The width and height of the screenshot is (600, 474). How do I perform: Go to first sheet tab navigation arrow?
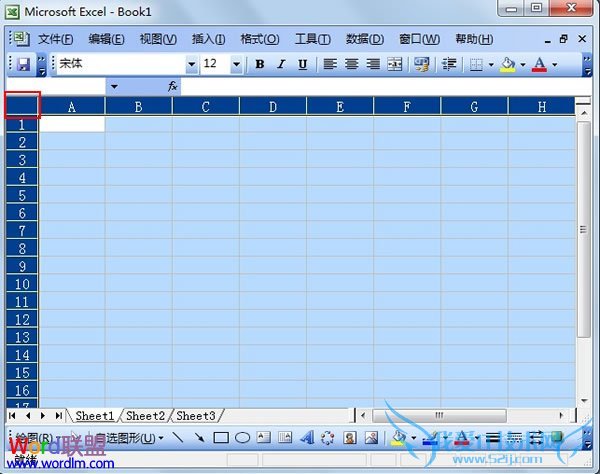pyautogui.click(x=12, y=415)
